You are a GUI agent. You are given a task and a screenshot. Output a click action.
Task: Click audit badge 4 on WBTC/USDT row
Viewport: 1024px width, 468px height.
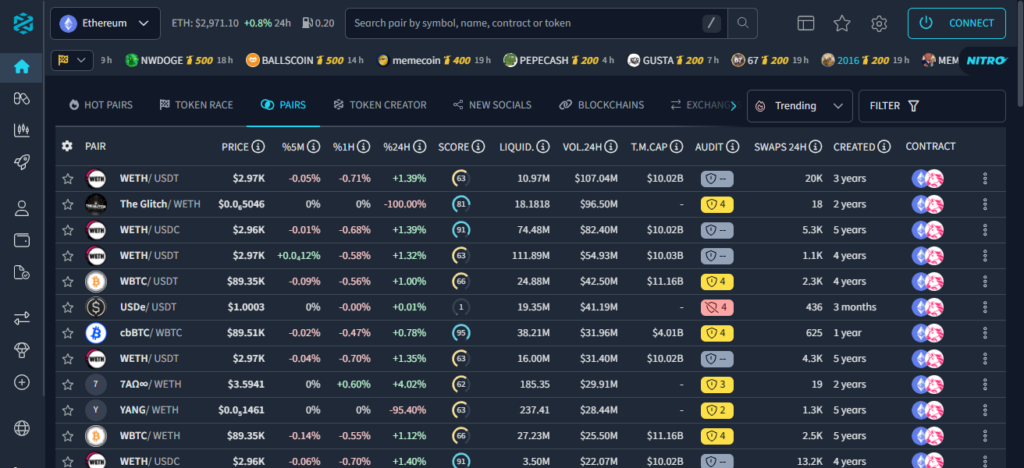point(717,281)
